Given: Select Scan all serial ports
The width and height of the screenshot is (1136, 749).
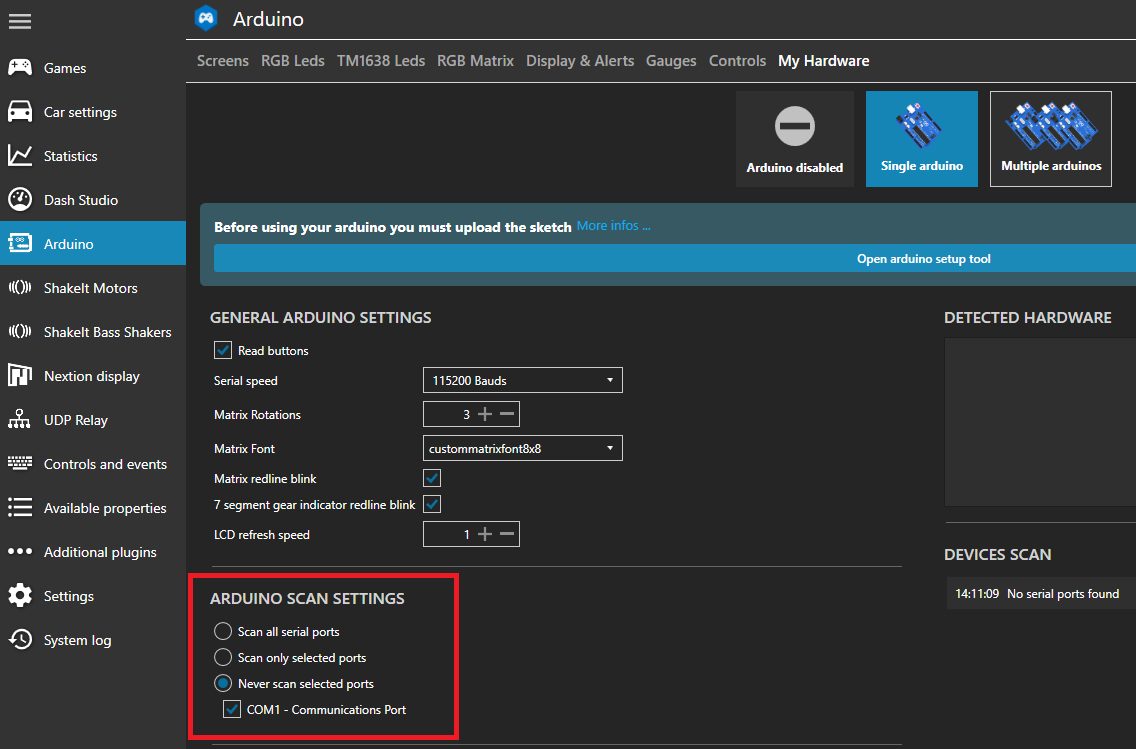Looking at the screenshot, I should [x=223, y=632].
